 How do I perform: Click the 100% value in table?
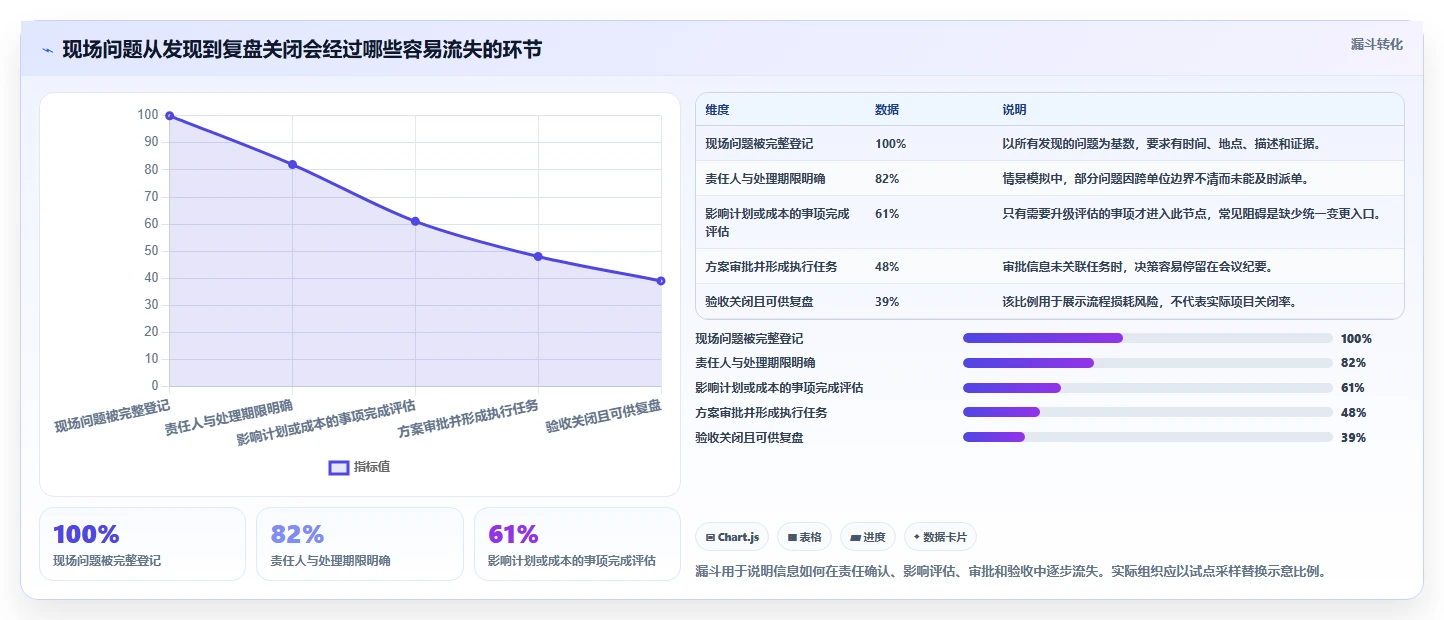pos(890,144)
